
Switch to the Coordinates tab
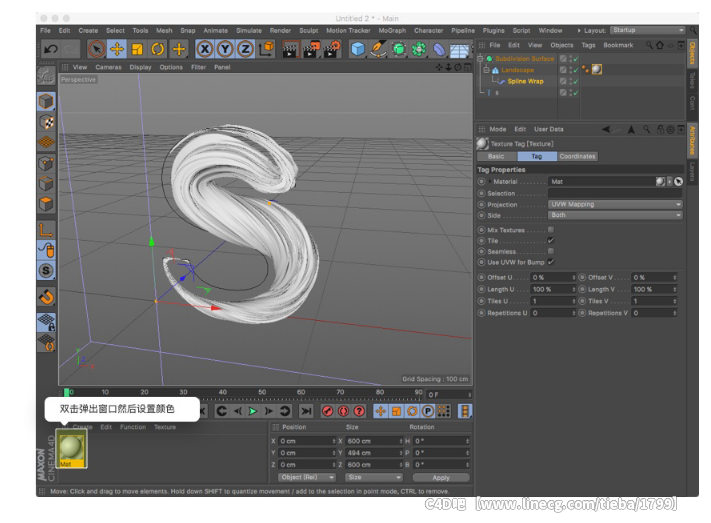(x=577, y=156)
